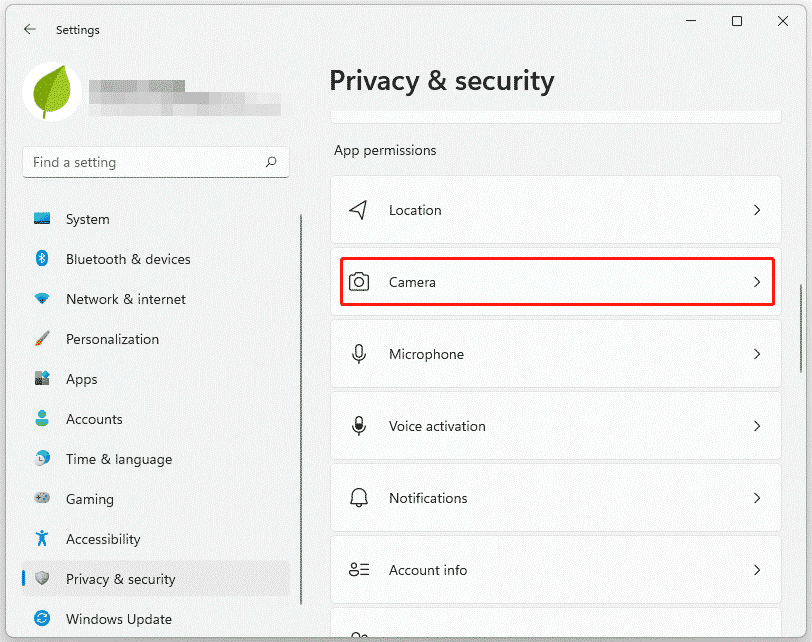Click the Camera icon in permissions list

click(359, 282)
